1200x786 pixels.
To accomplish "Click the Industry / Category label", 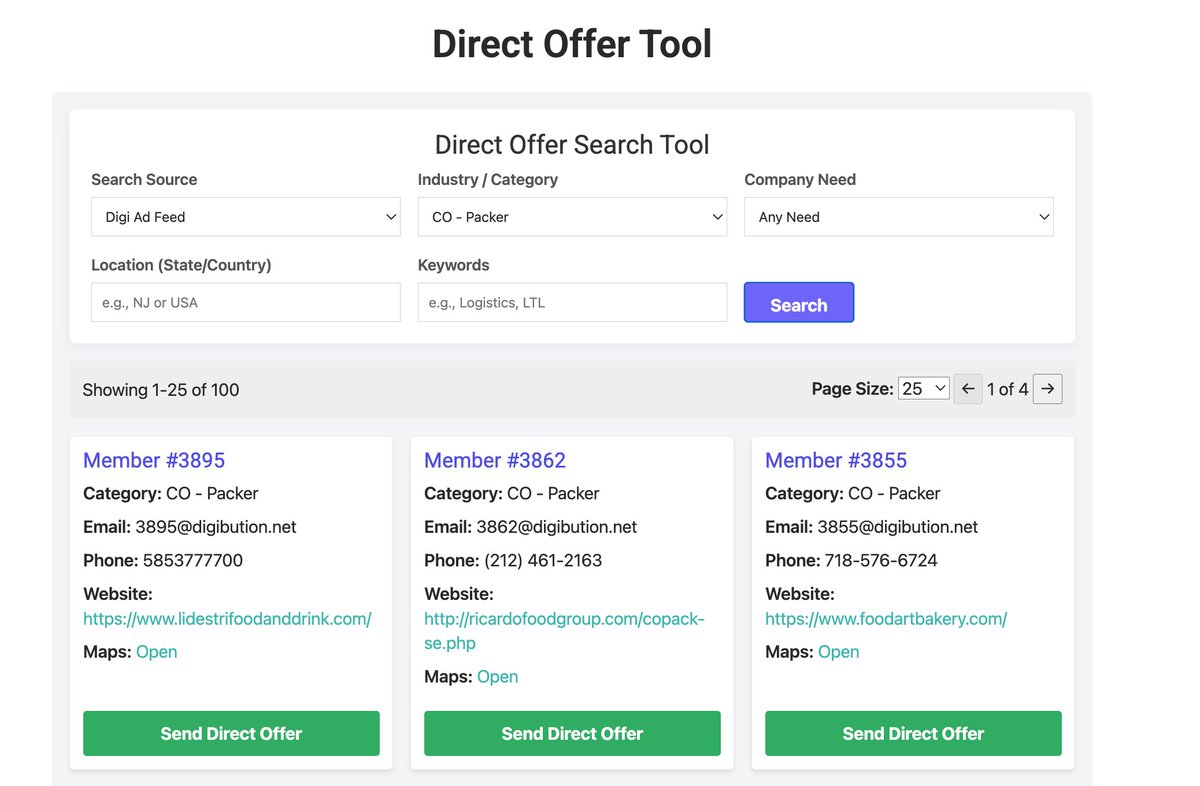I will click(488, 180).
